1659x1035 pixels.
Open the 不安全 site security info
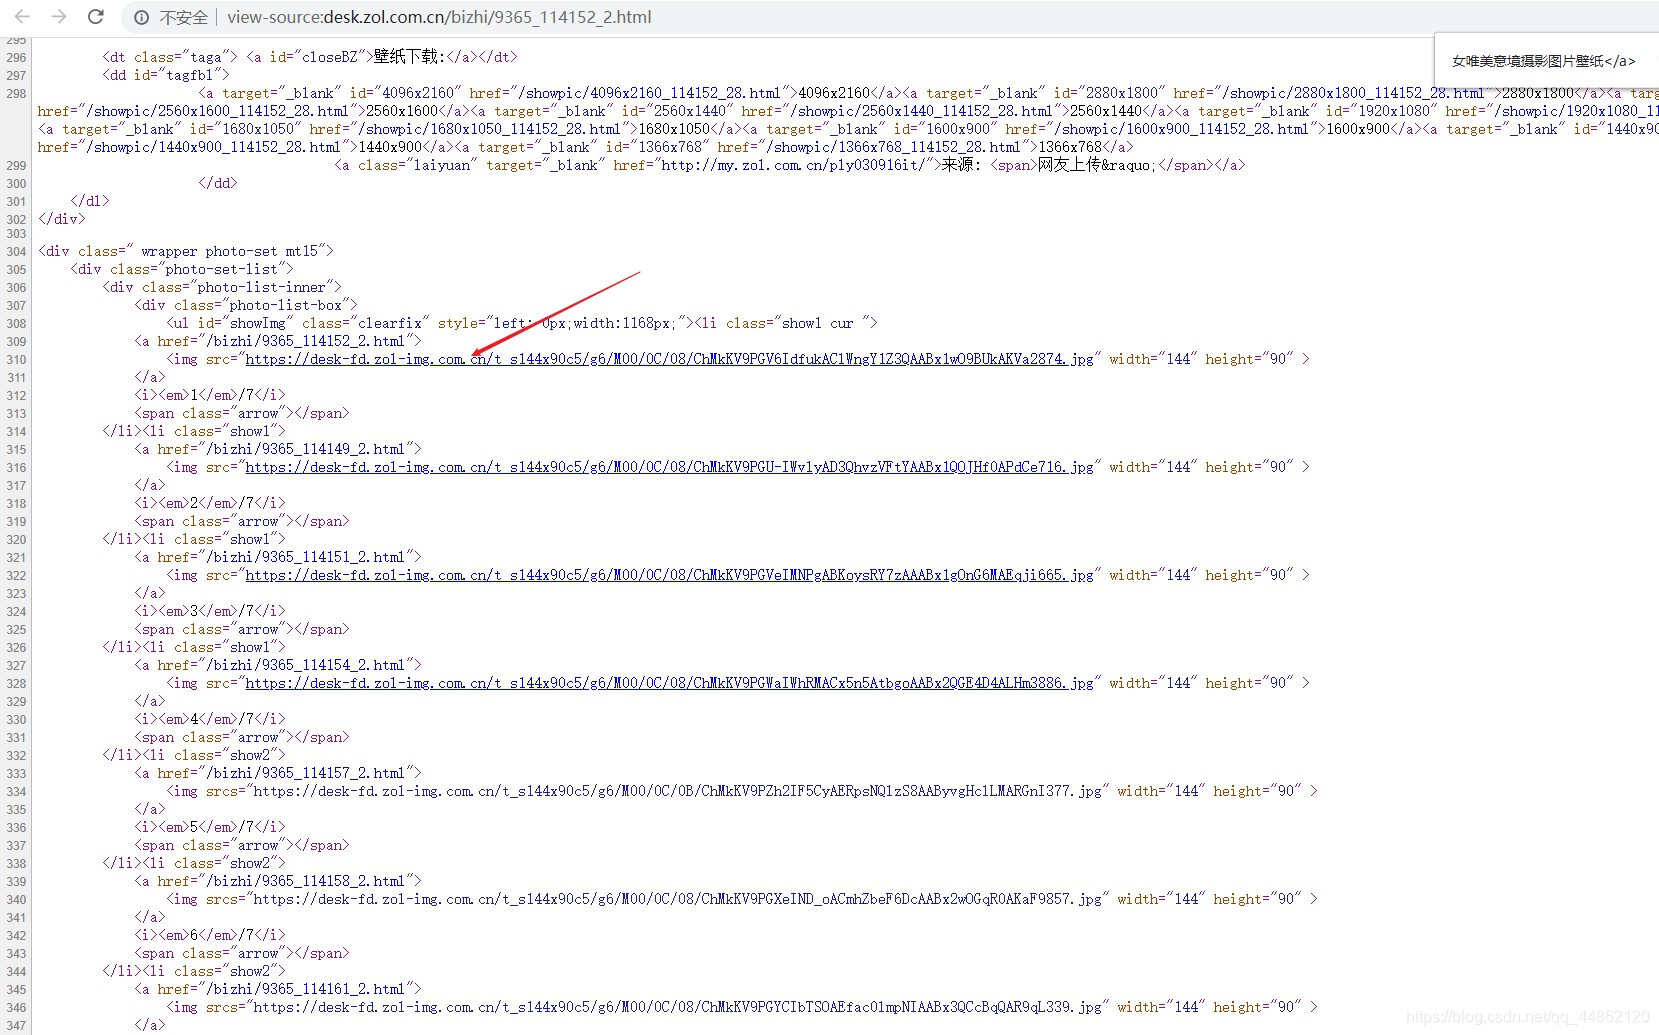pos(172,18)
